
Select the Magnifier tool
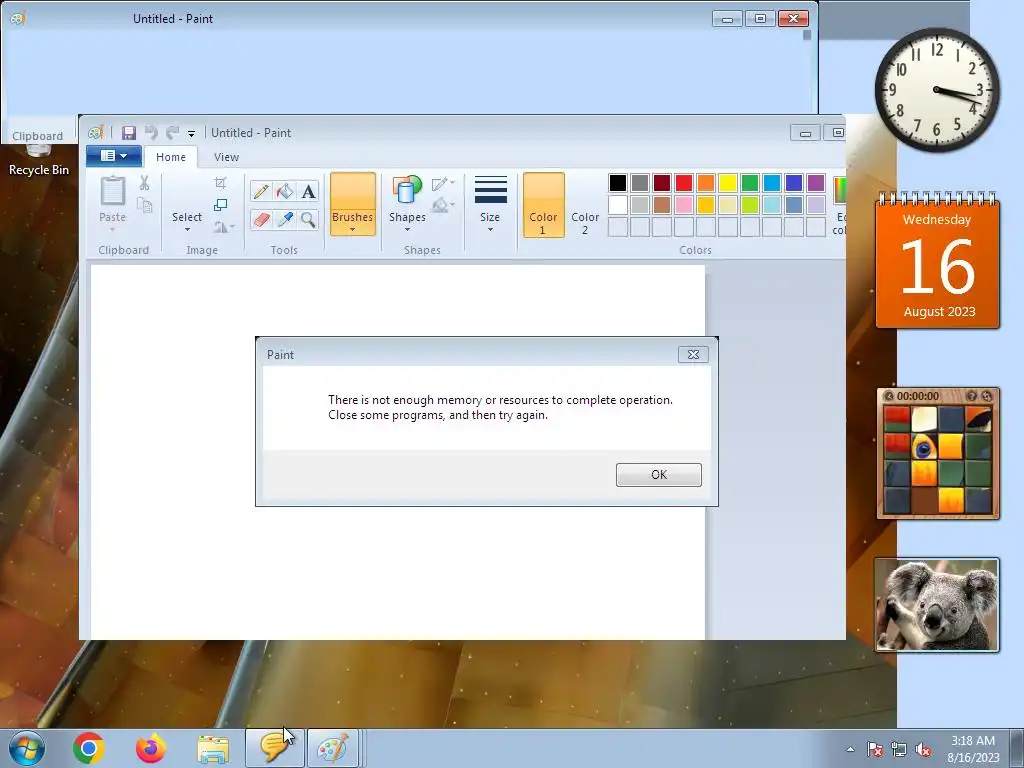[x=308, y=219]
